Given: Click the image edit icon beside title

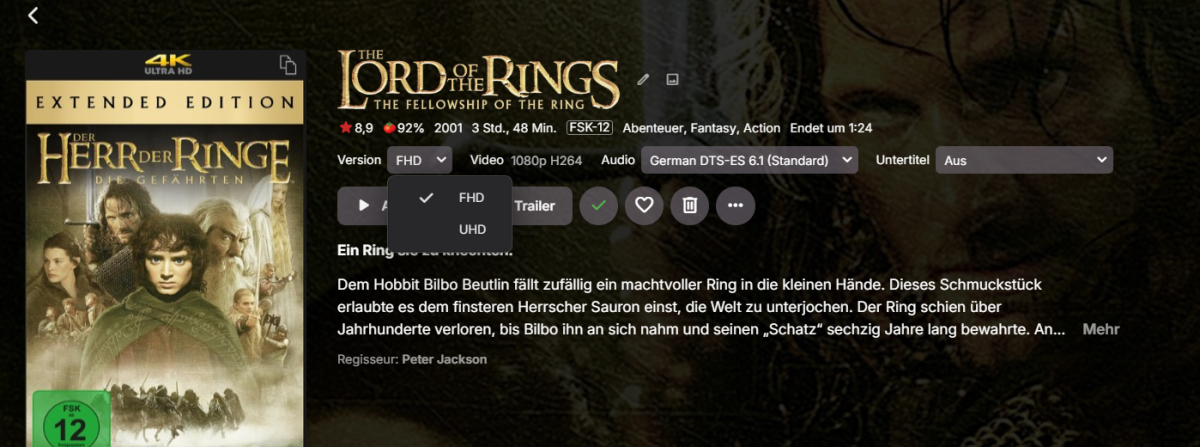Looking at the screenshot, I should coord(673,80).
